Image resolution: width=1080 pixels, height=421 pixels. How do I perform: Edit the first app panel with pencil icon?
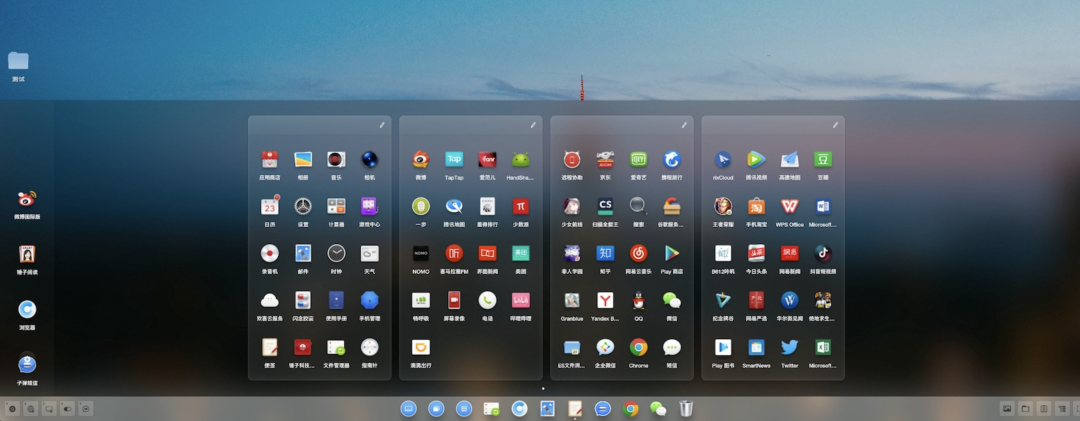(x=382, y=125)
